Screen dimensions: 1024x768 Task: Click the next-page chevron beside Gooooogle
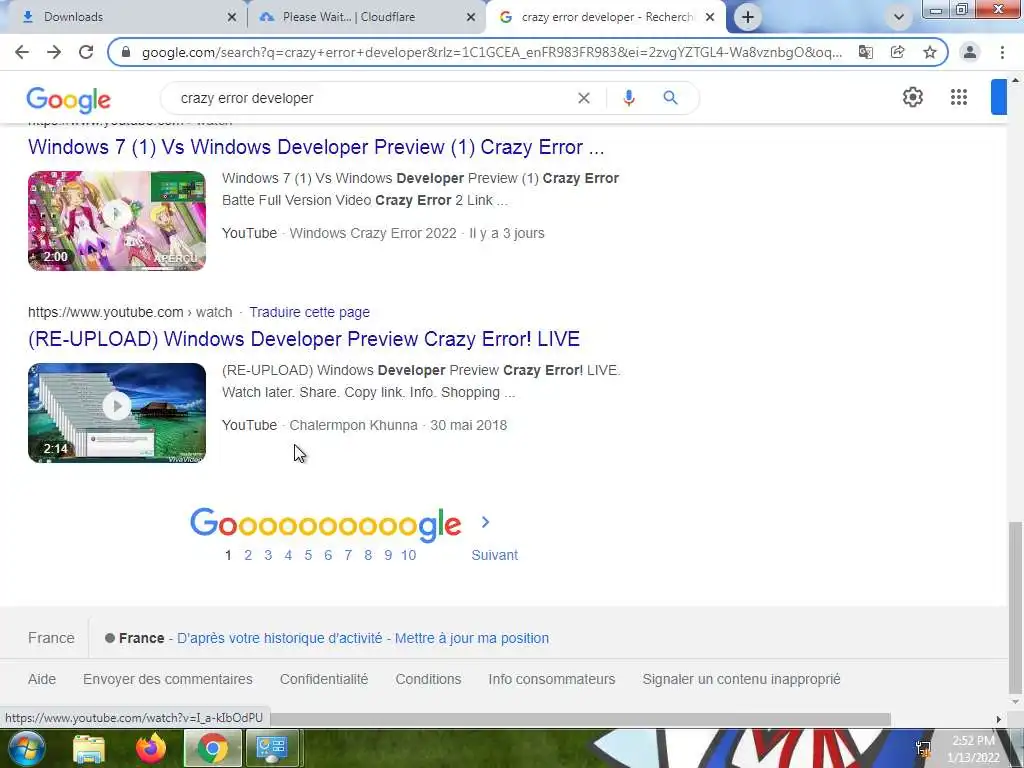[x=485, y=522]
